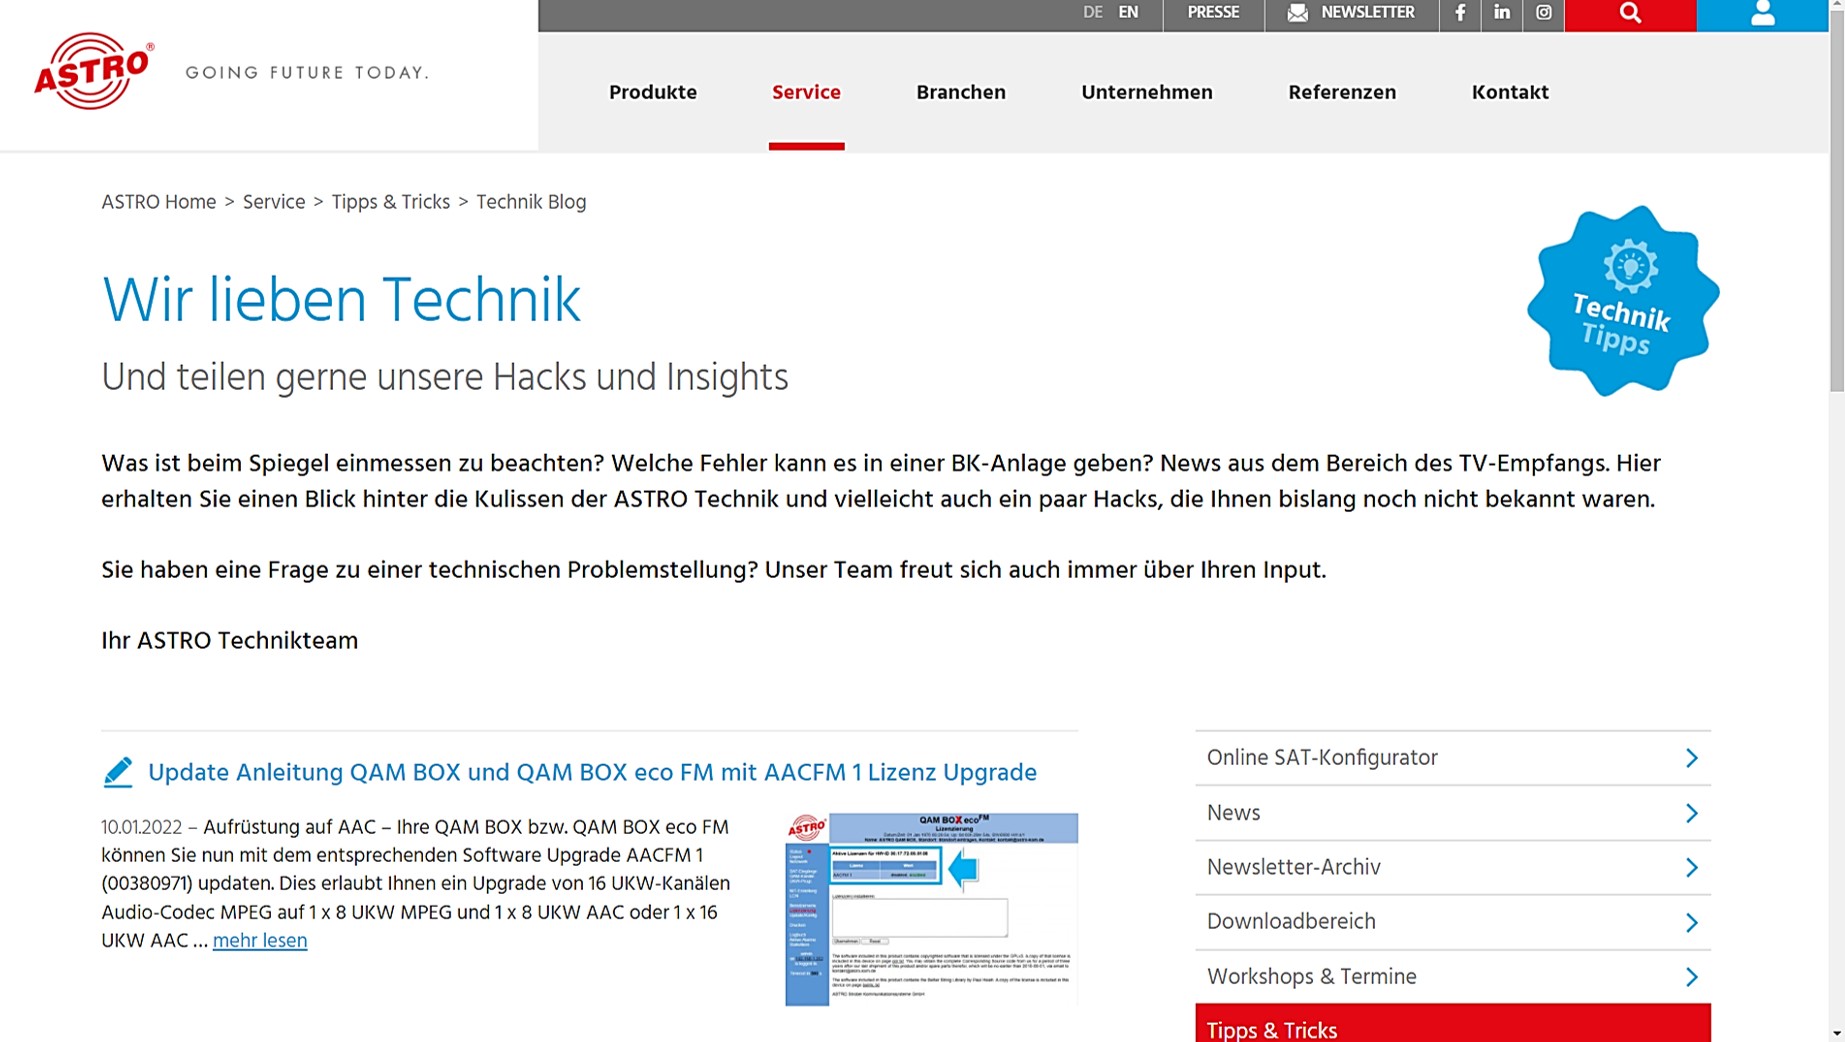
Task: Open the blue user account button
Action: coord(1762,14)
